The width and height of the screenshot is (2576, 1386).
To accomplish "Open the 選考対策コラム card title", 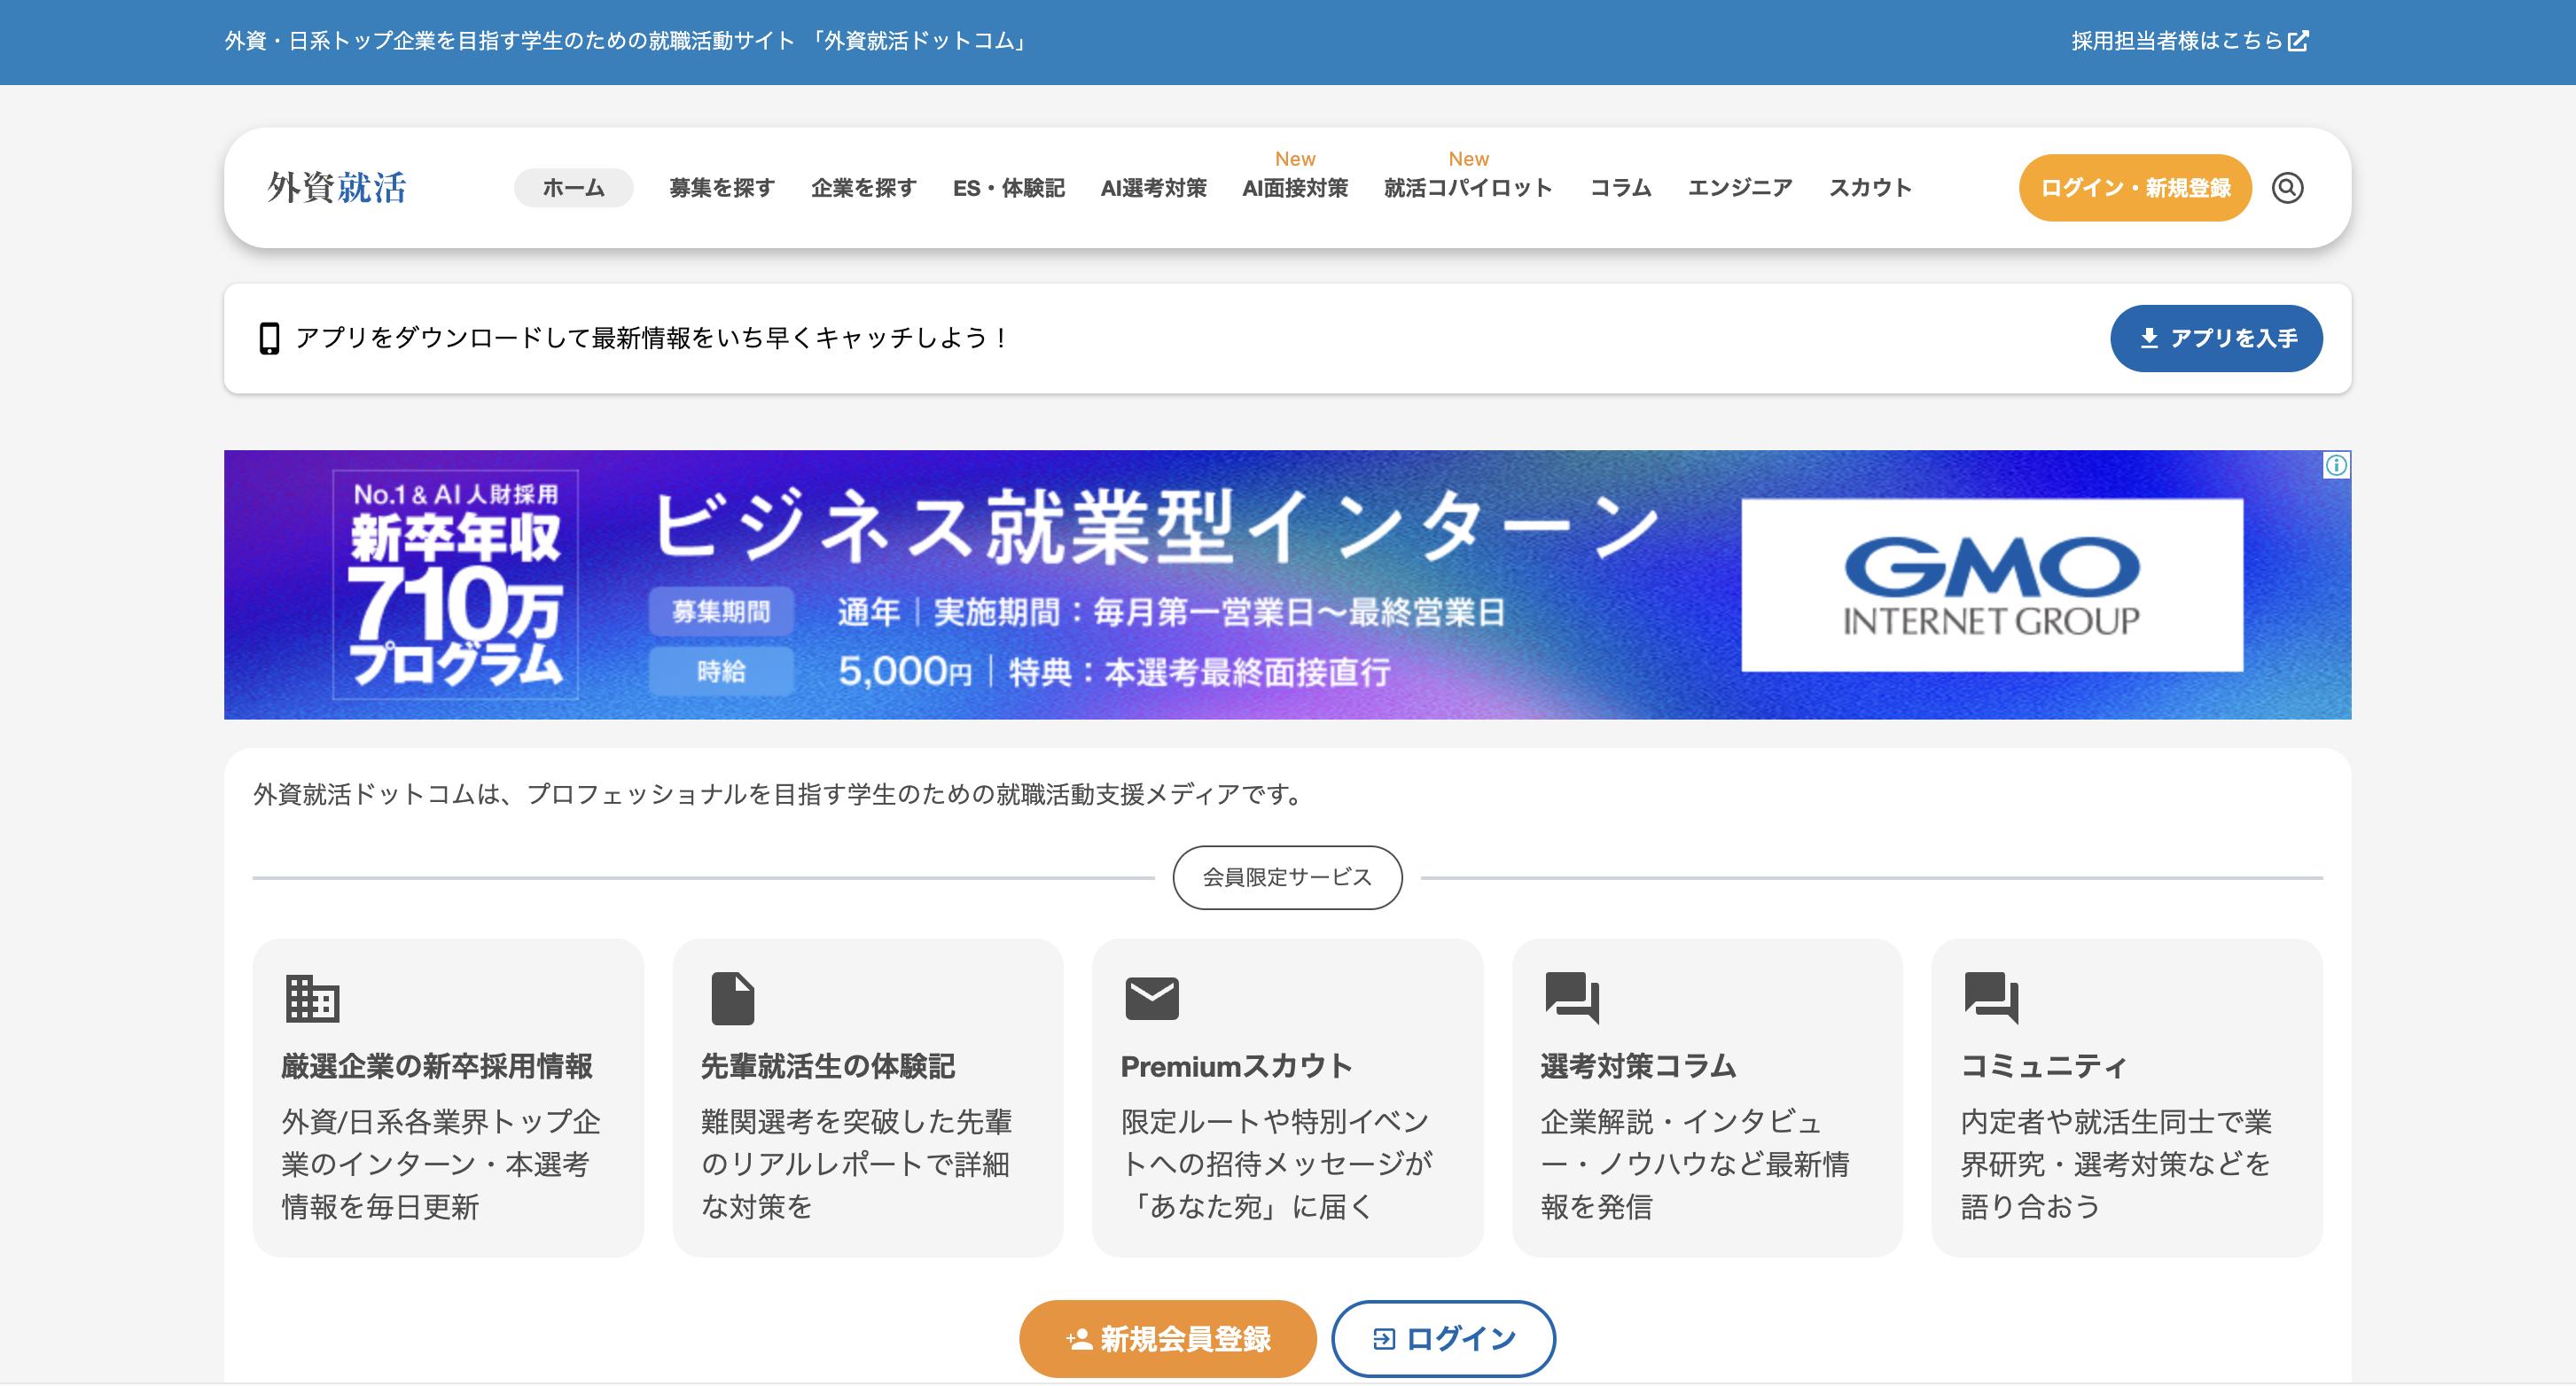I will click(1638, 1067).
